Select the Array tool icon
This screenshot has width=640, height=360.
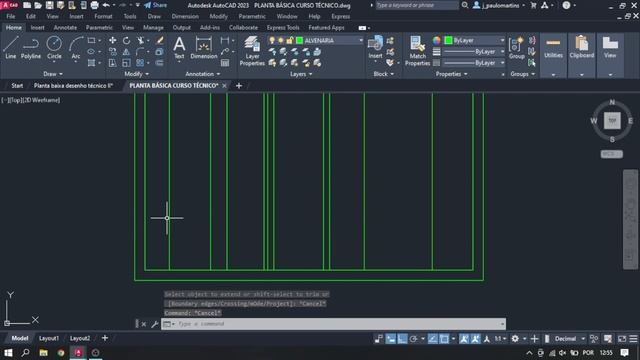tap(140, 63)
